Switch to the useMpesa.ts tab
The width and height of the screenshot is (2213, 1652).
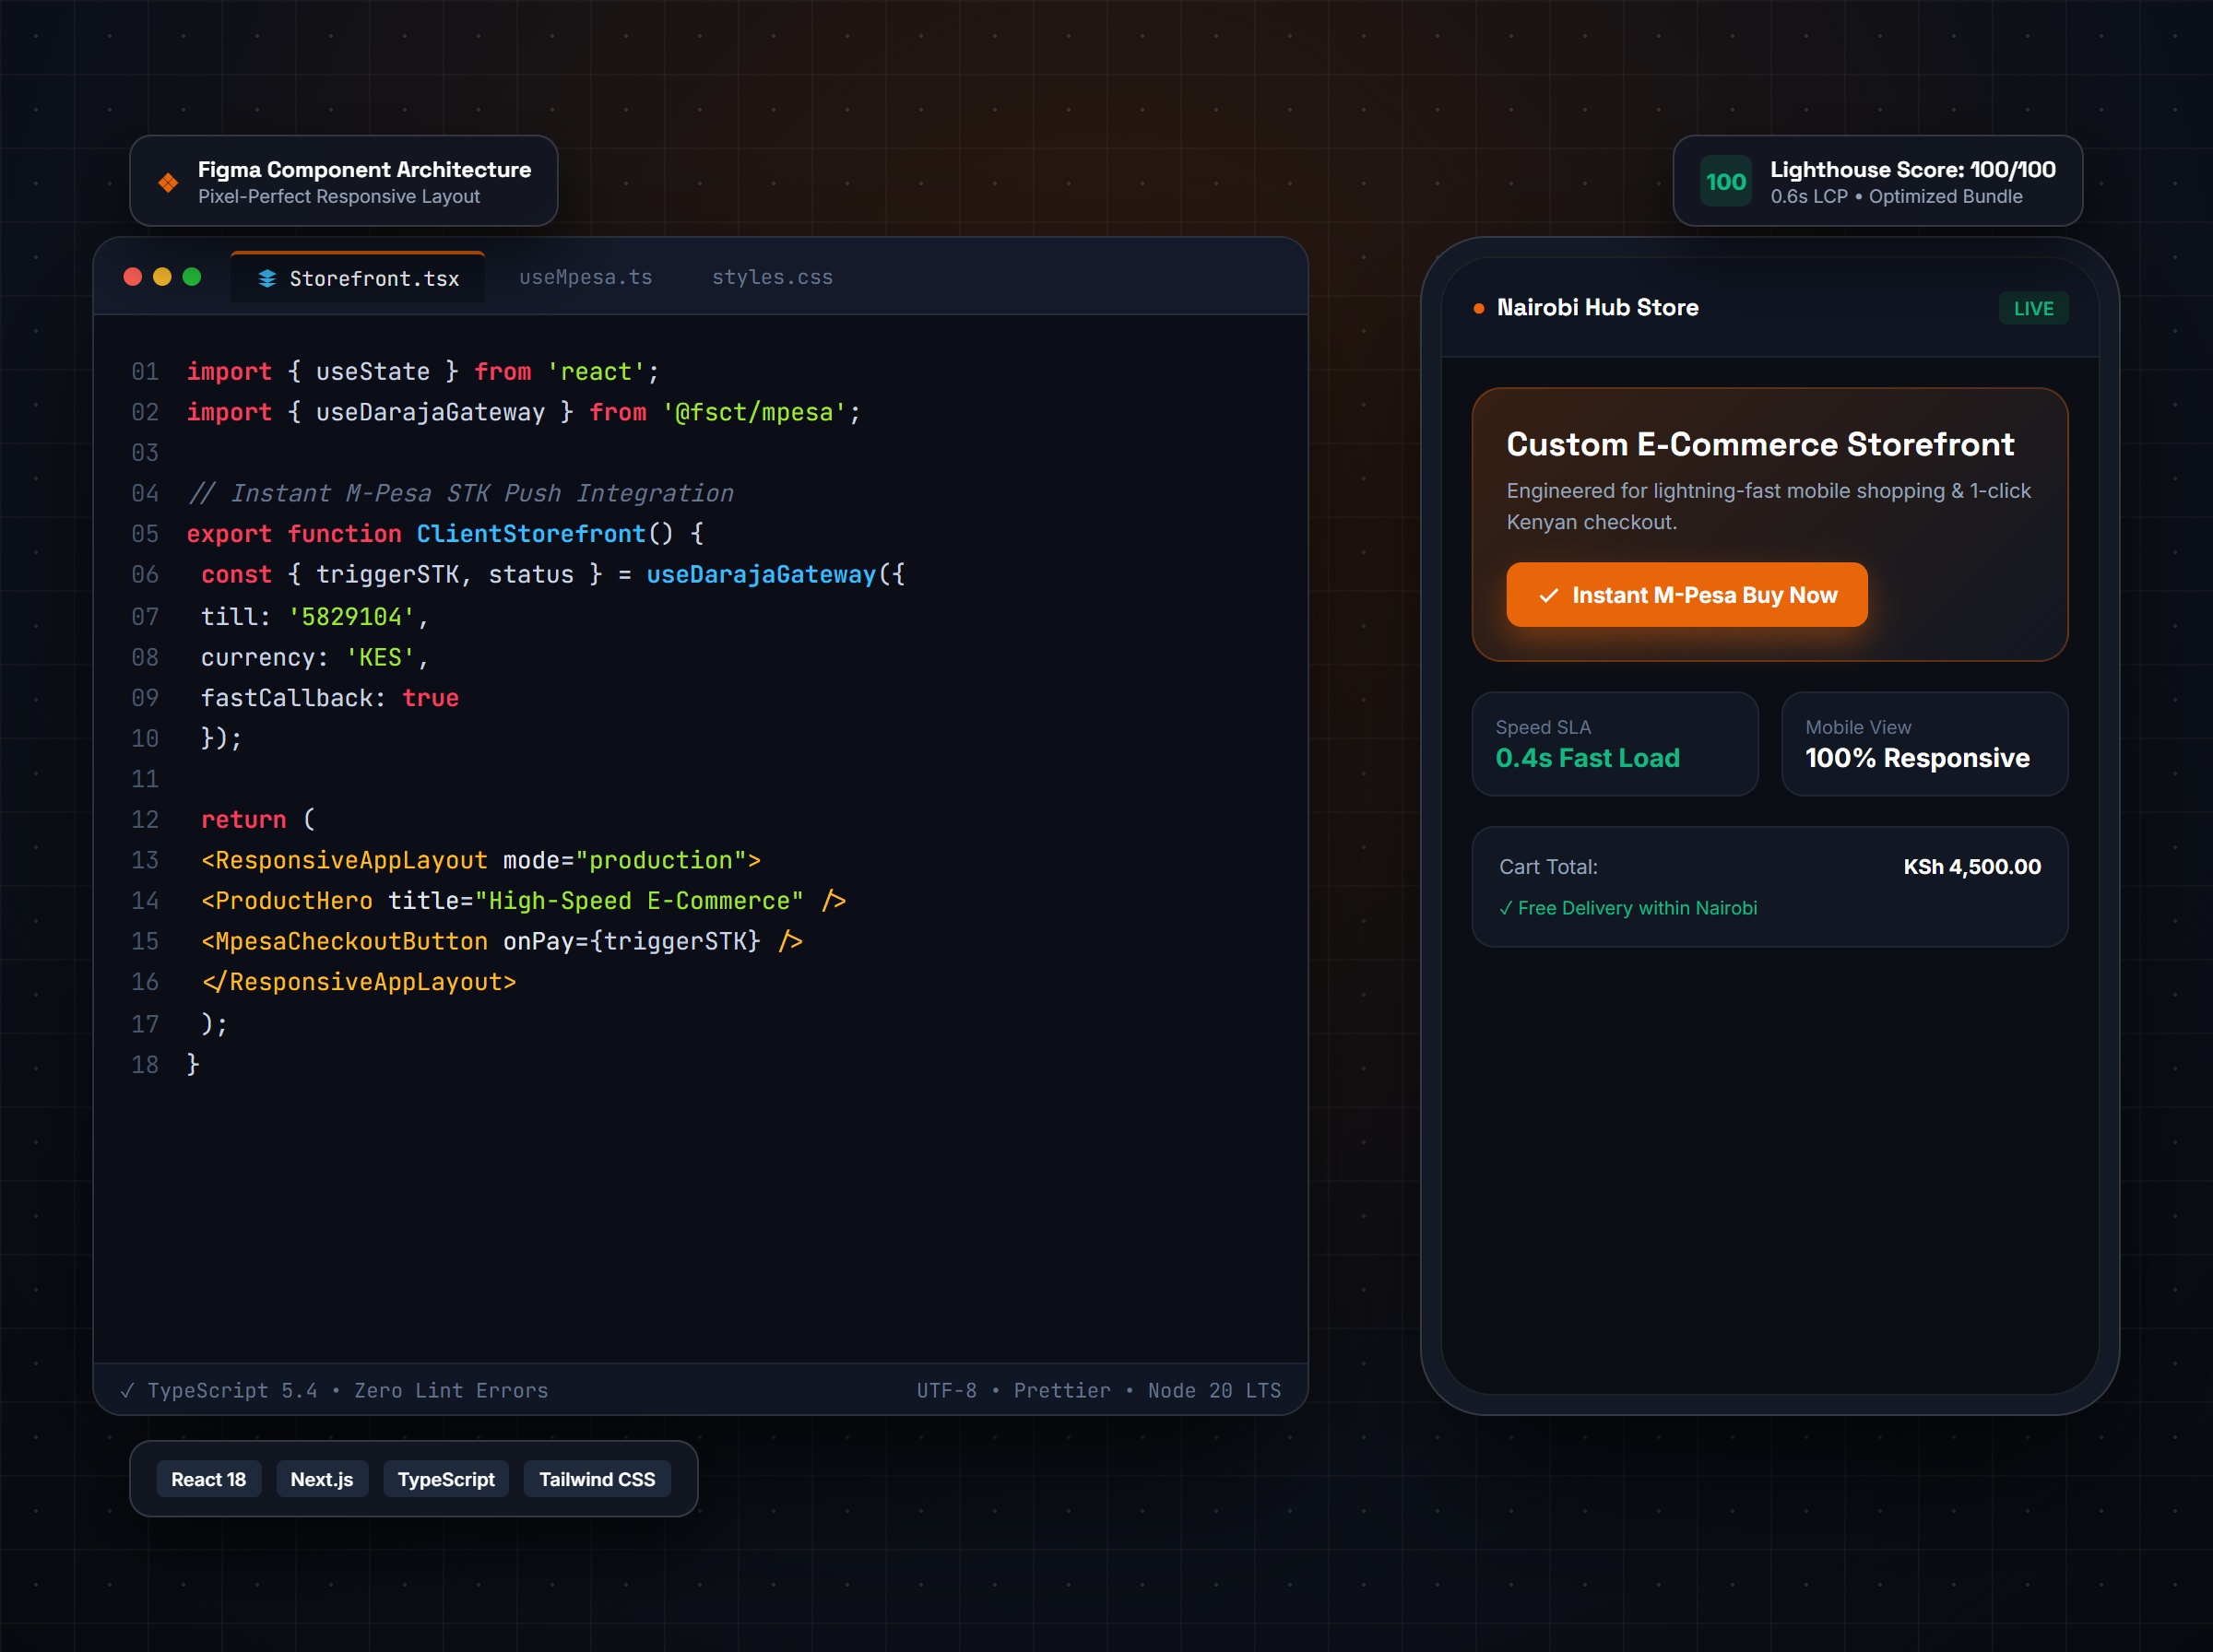pyautogui.click(x=586, y=277)
